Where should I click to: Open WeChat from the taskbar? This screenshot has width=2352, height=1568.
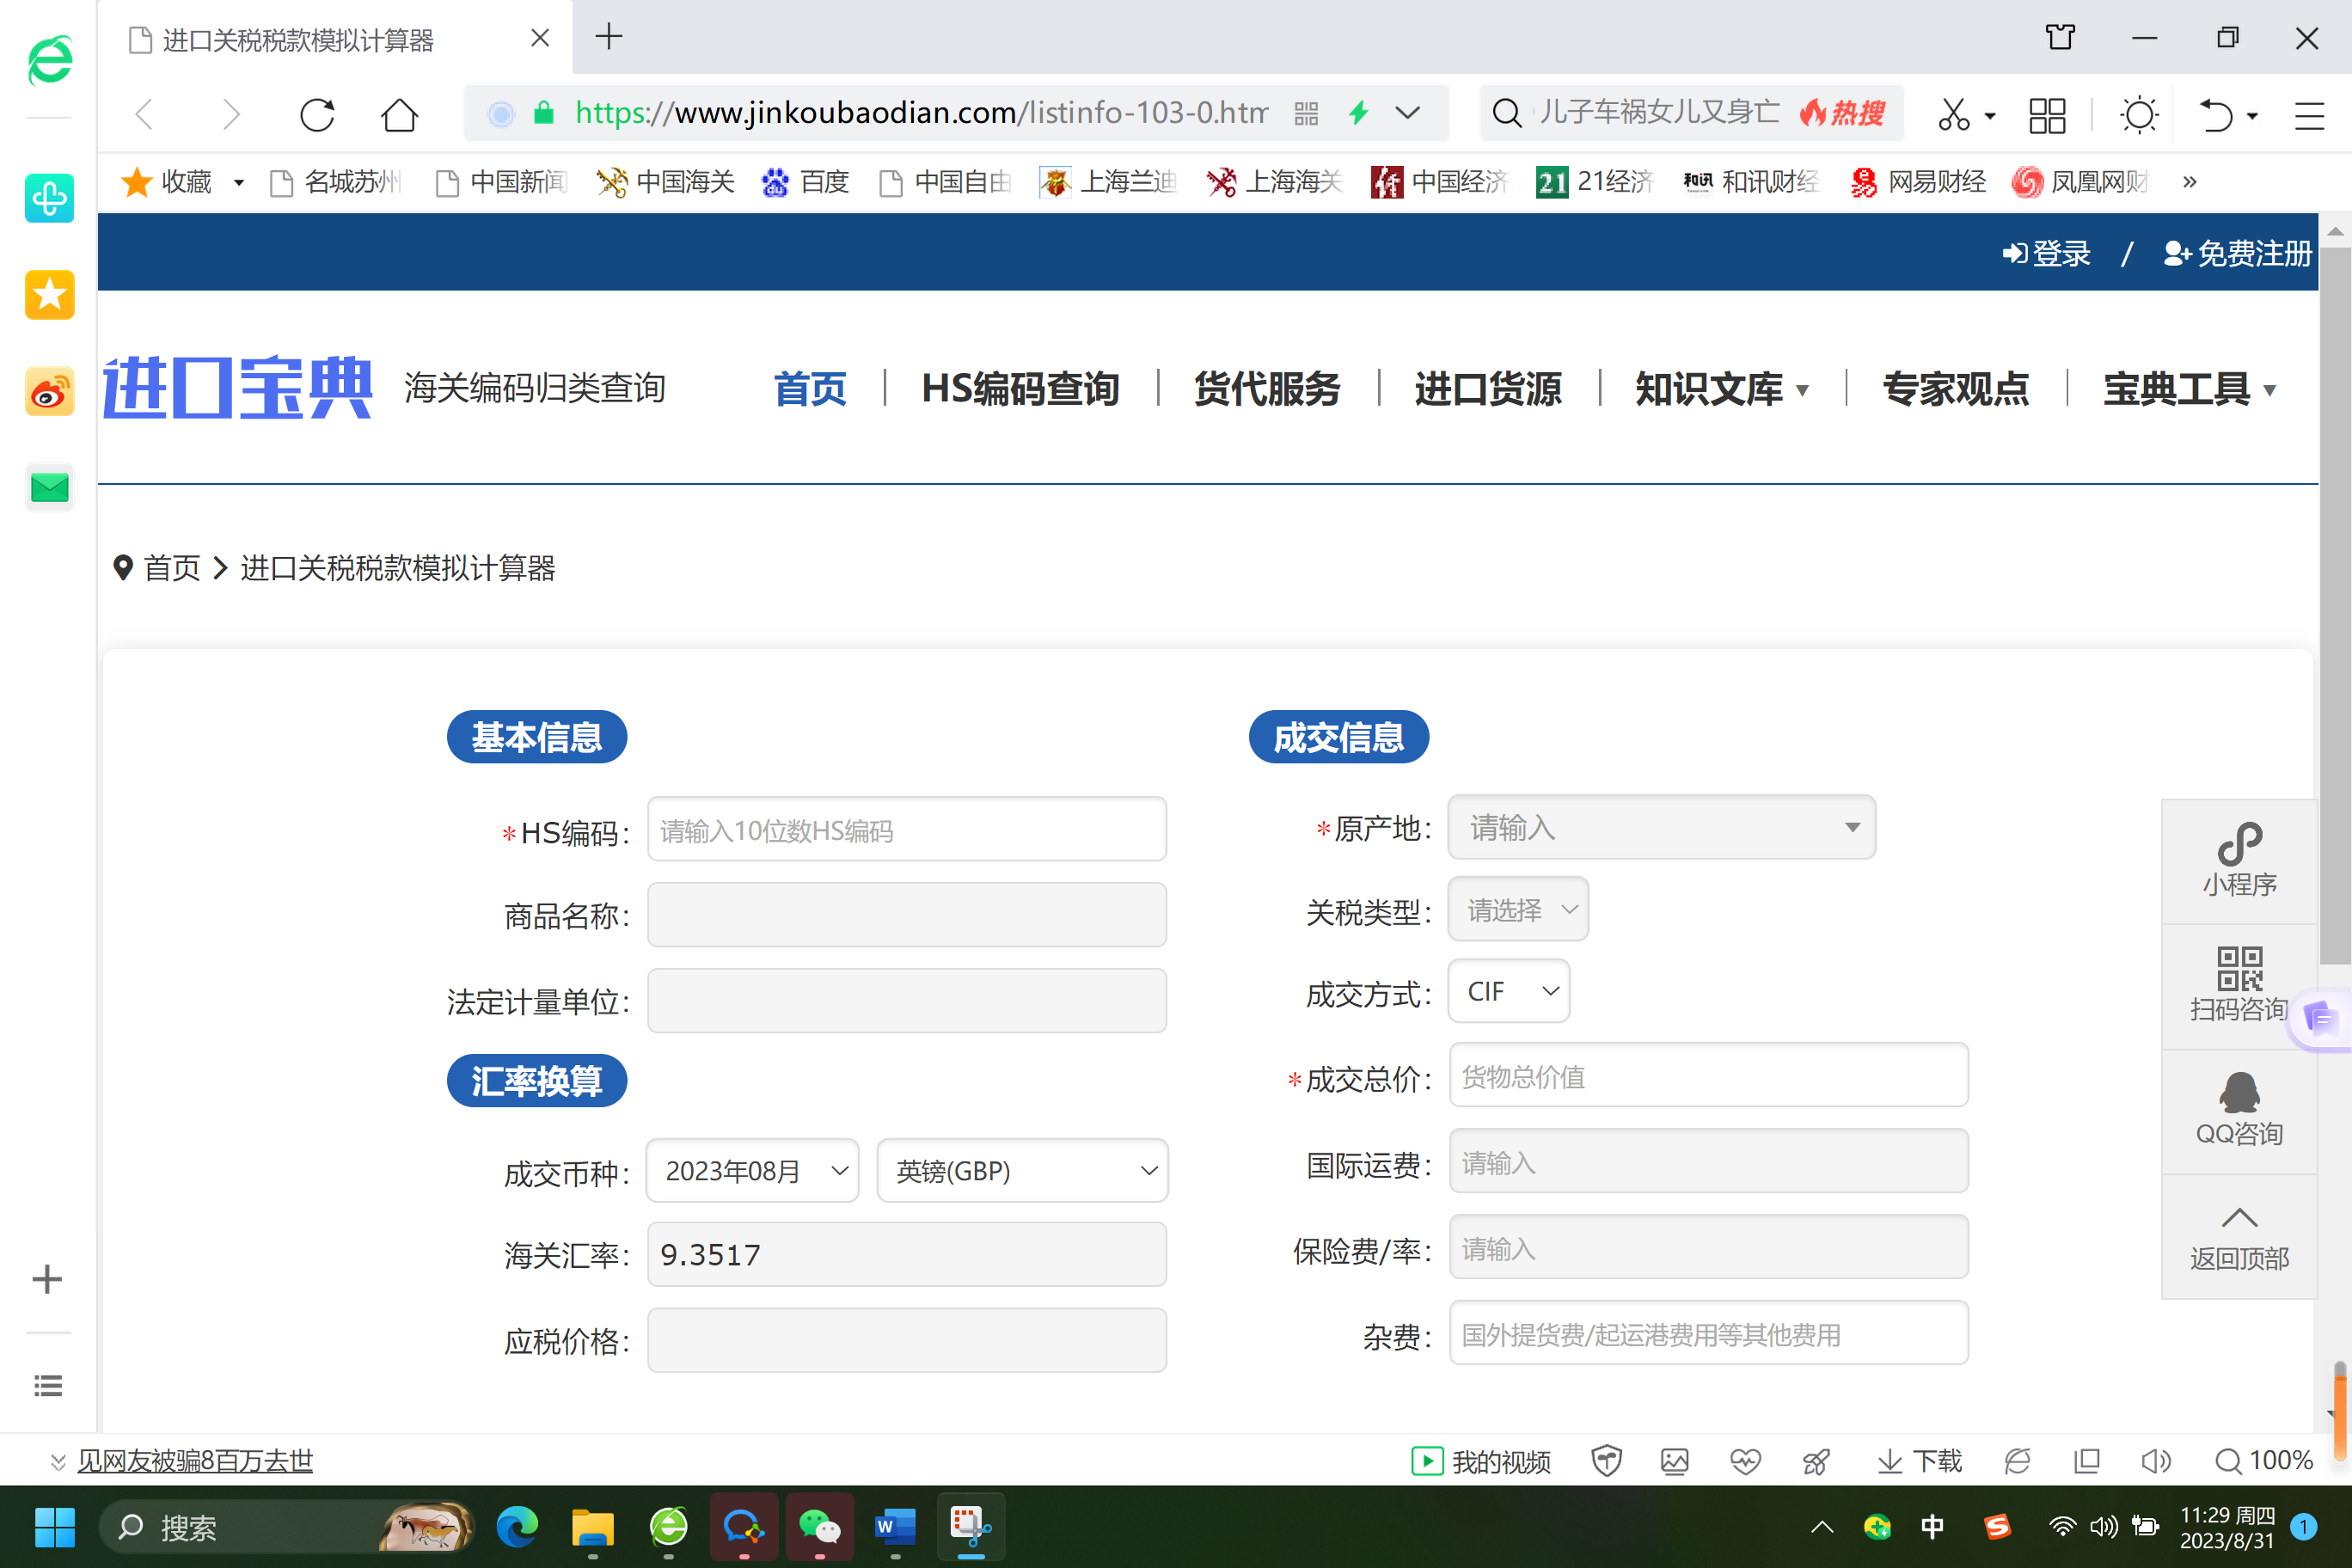[x=819, y=1527]
